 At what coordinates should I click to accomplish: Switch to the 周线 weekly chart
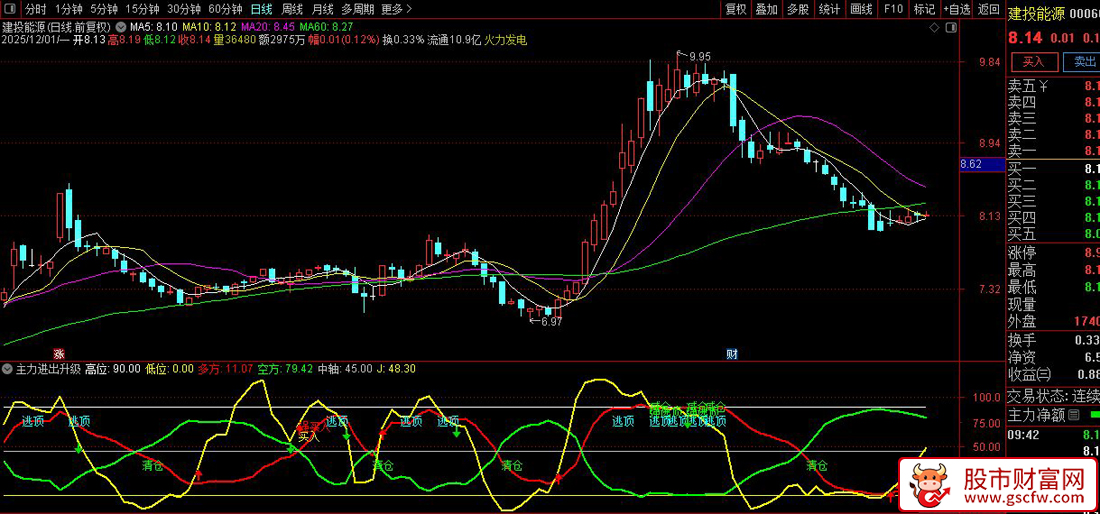pyautogui.click(x=292, y=10)
